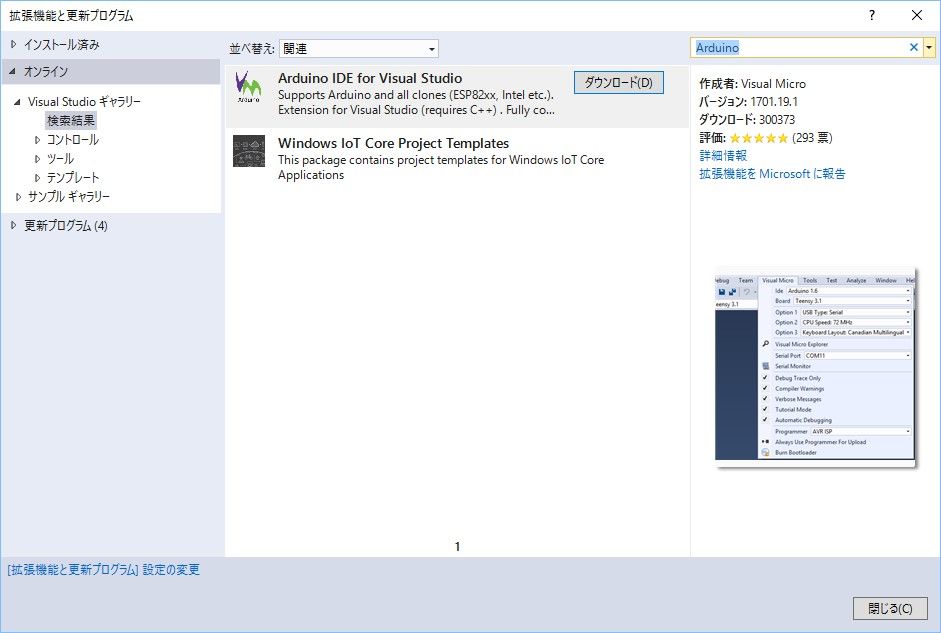
Task: Expand the サンプル ギャラリー node
Action: (19, 197)
